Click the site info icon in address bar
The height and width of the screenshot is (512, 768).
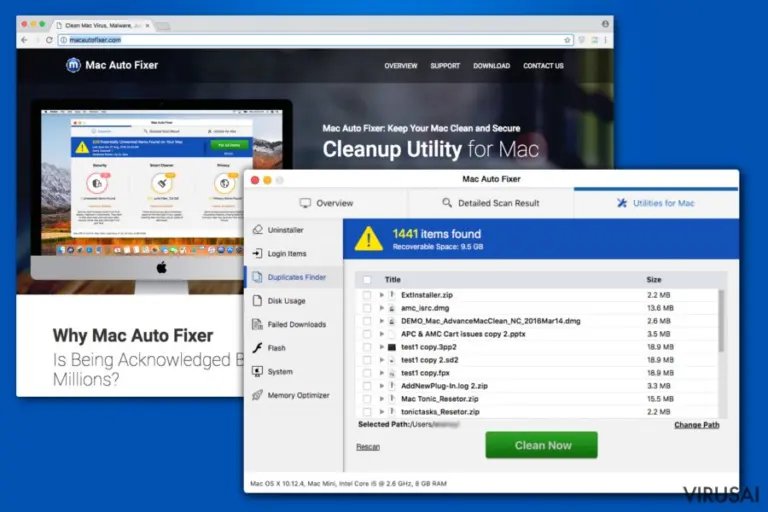point(64,40)
